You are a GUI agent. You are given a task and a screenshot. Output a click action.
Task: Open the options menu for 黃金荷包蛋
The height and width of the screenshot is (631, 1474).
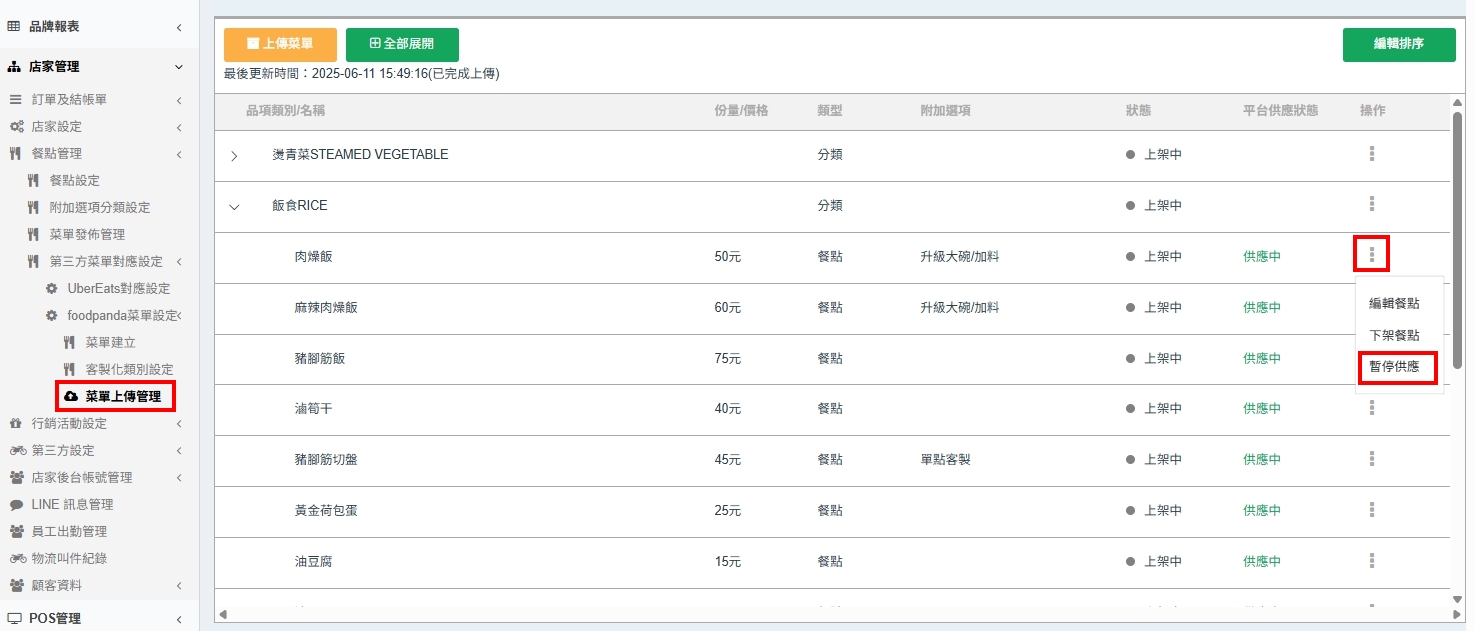coord(1371,510)
